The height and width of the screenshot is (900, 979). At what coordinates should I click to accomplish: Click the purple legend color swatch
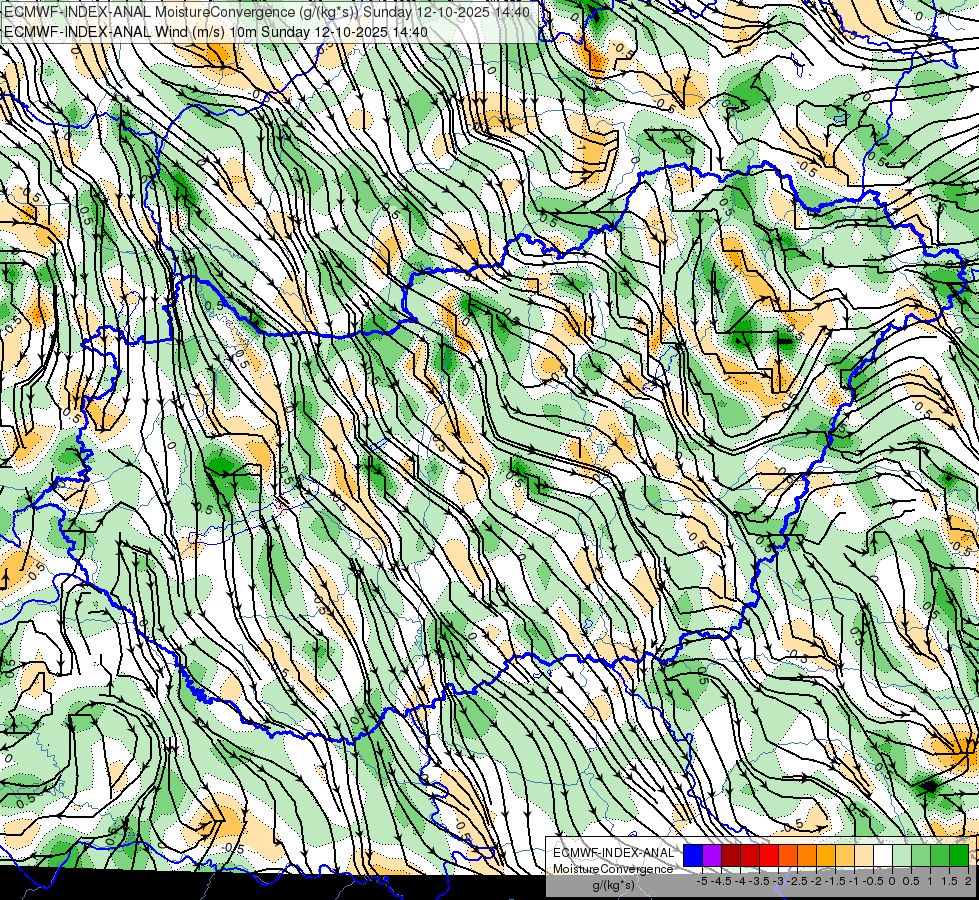712,856
